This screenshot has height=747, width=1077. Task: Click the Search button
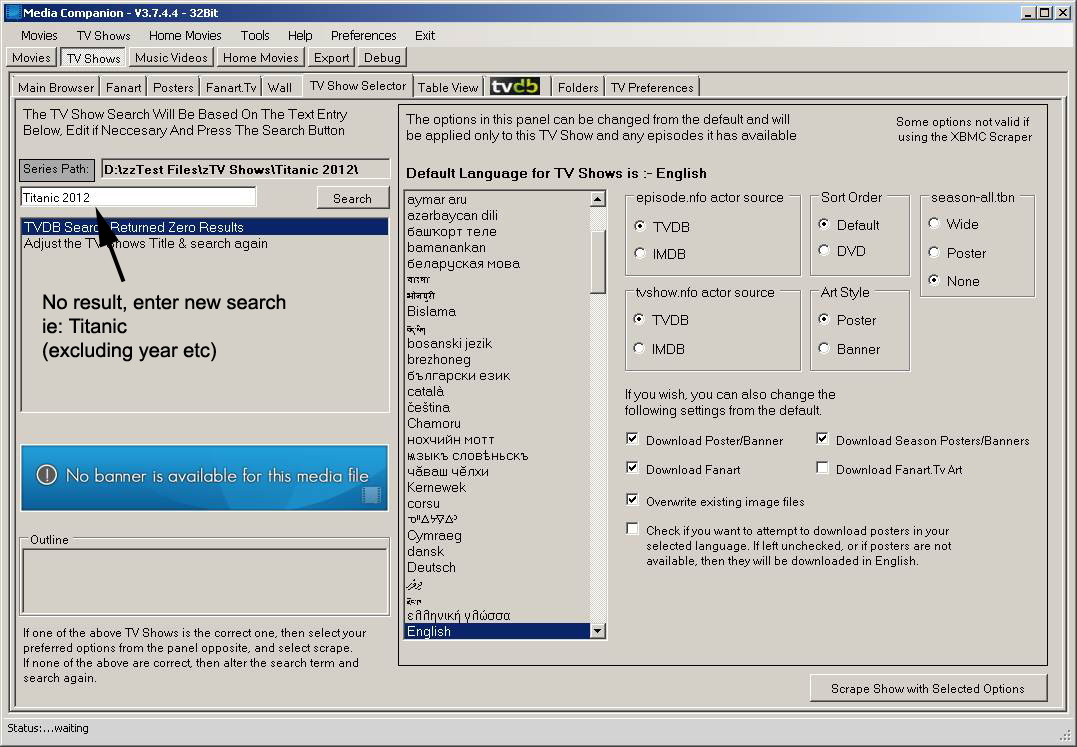point(352,198)
